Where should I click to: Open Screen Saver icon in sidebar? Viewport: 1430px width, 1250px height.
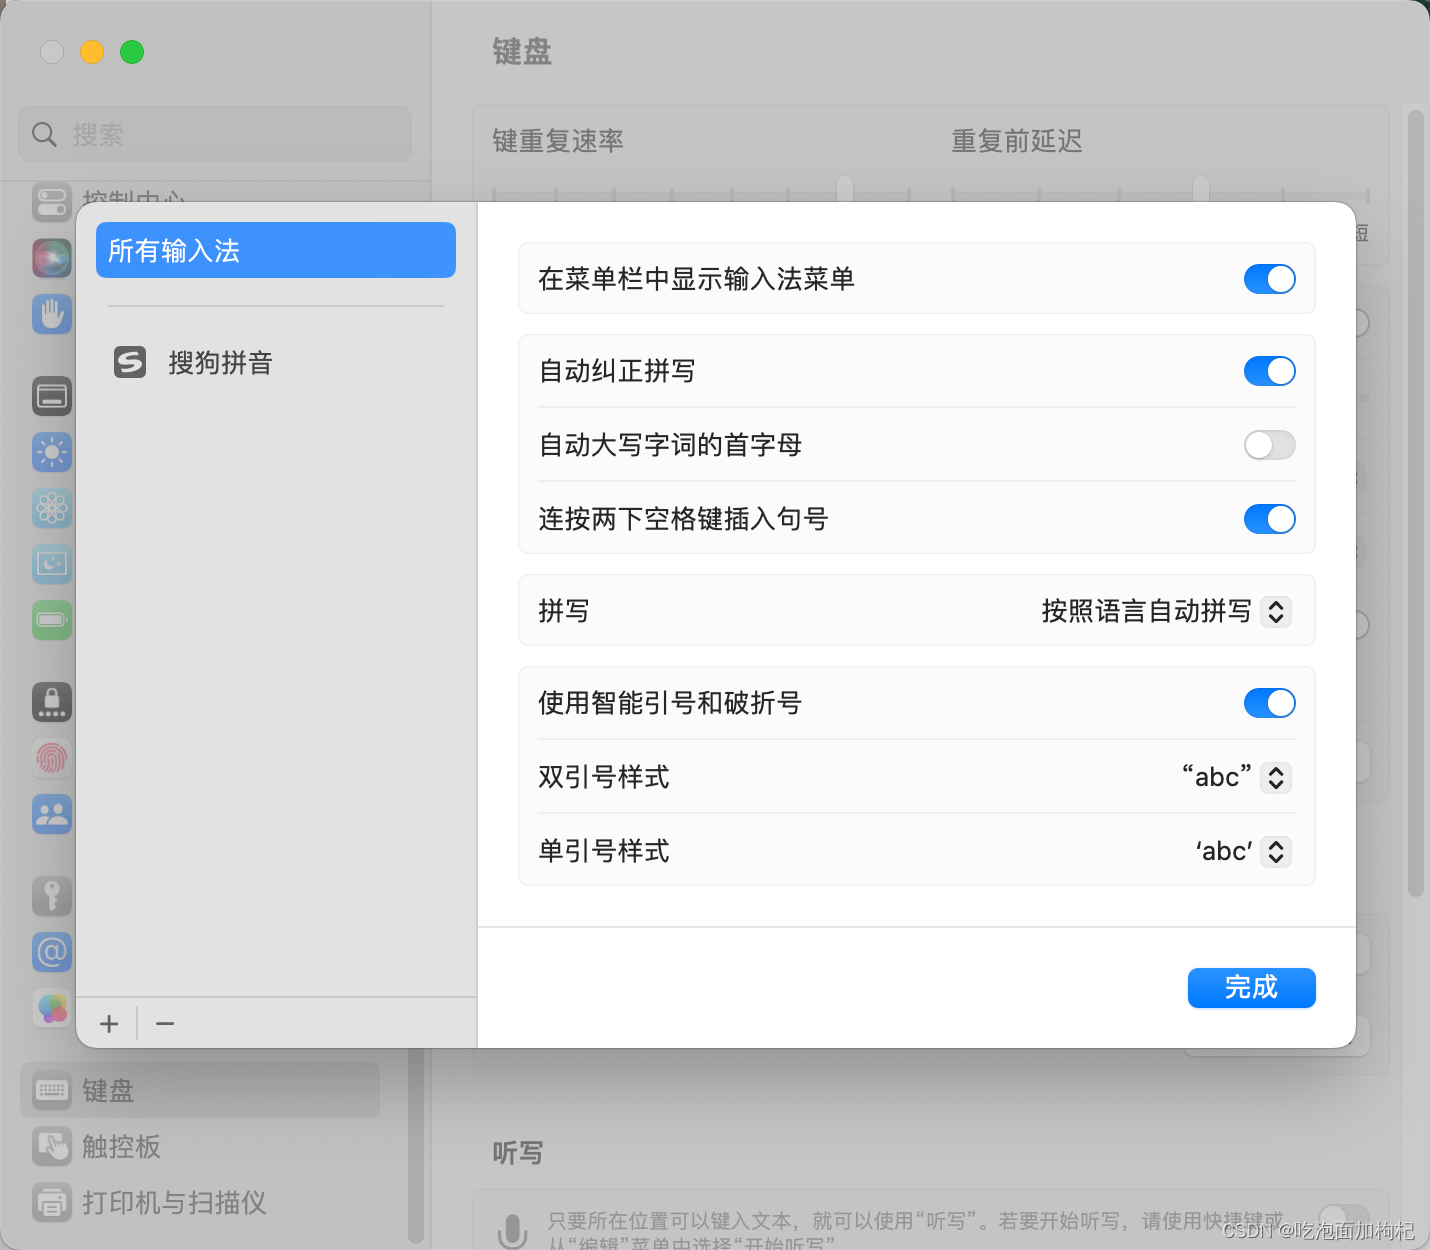[x=52, y=564]
